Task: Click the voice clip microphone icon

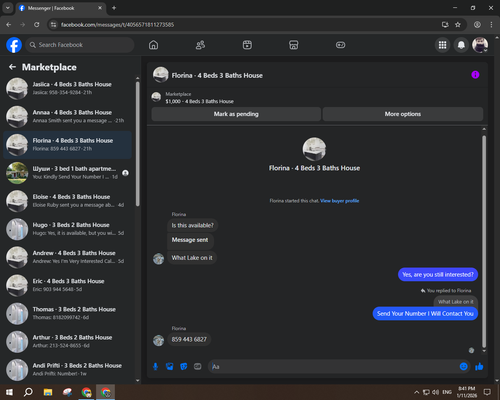Action: click(x=155, y=367)
